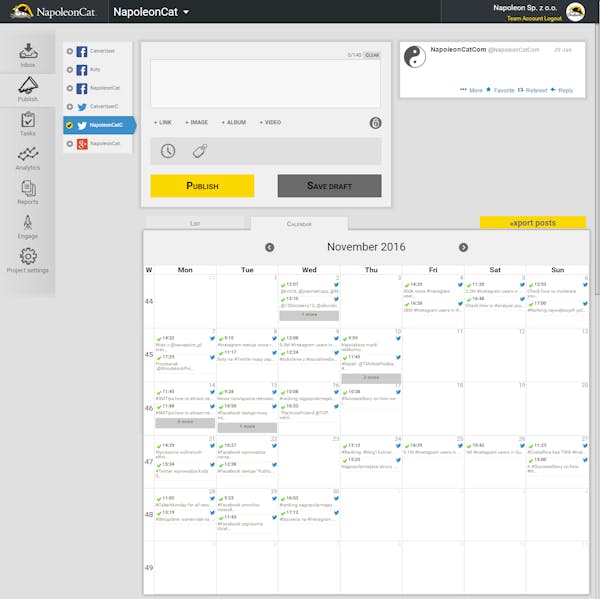
Task: Open the 13:07 post on November 2
Action: coord(309,288)
